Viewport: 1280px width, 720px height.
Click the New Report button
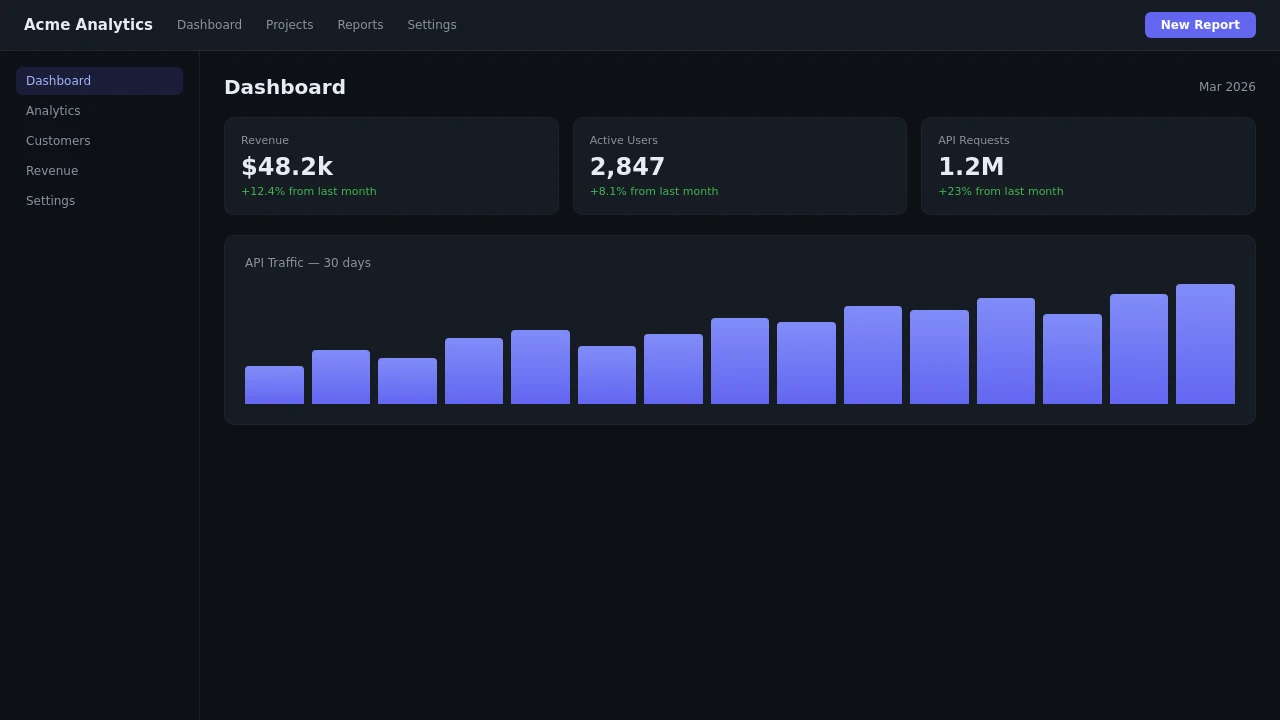tap(1200, 24)
